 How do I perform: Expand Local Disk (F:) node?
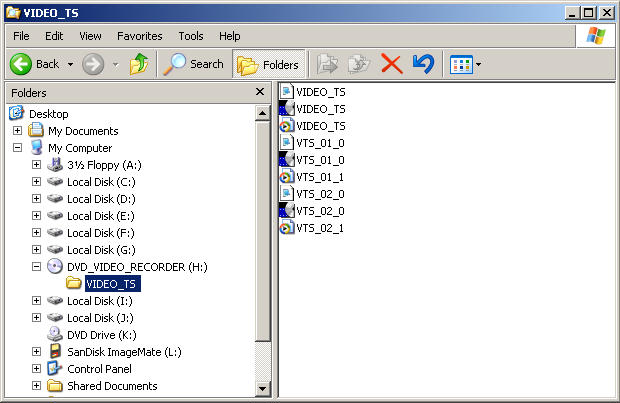pyautogui.click(x=36, y=233)
